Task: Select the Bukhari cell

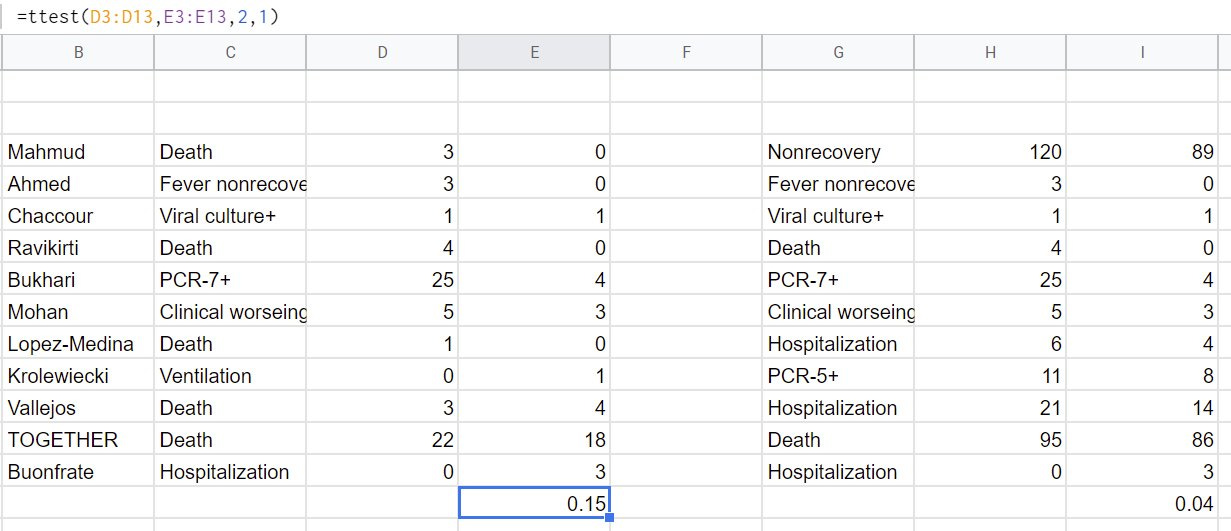Action: (x=78, y=280)
